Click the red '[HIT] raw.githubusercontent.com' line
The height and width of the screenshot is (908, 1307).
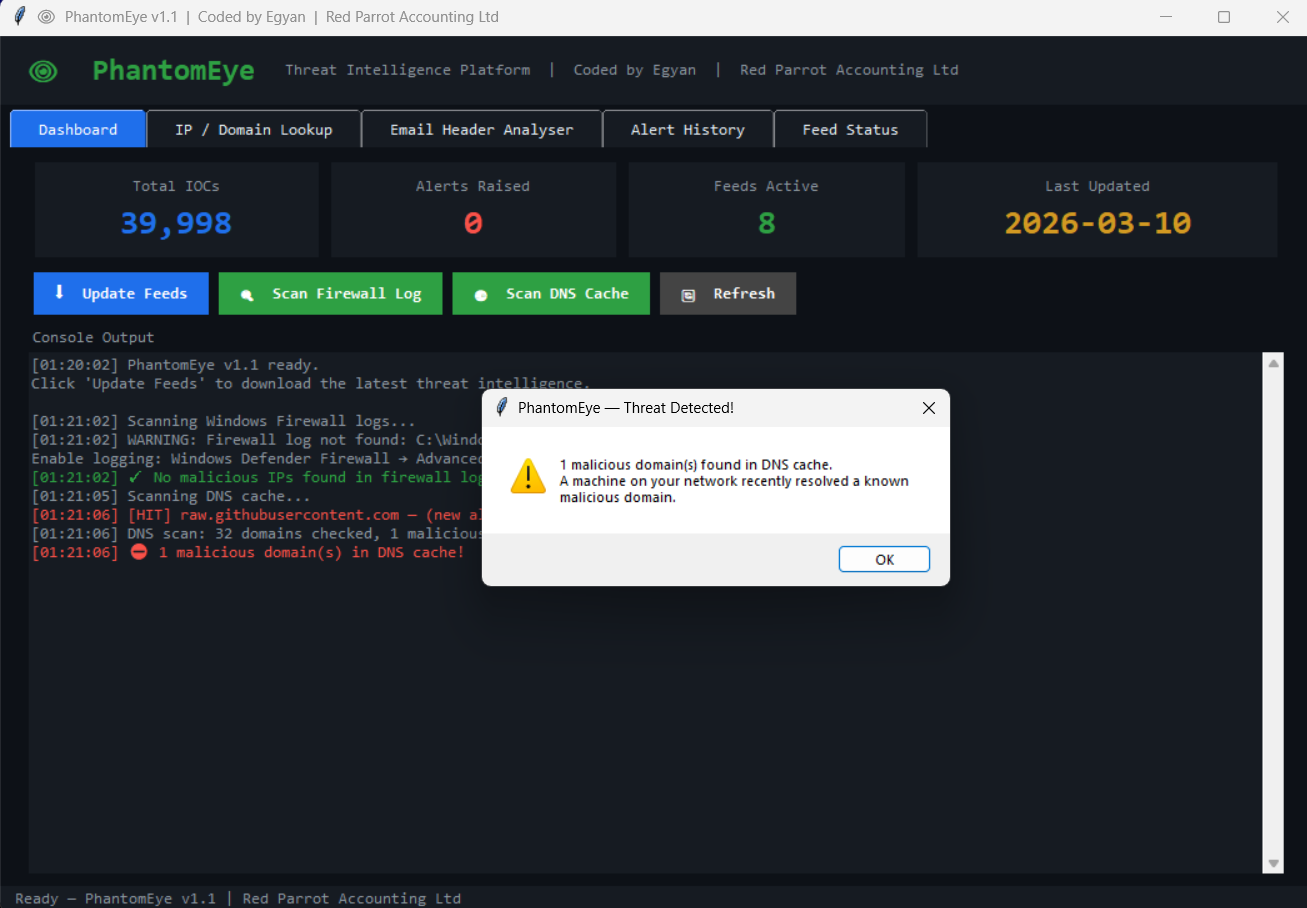point(257,515)
